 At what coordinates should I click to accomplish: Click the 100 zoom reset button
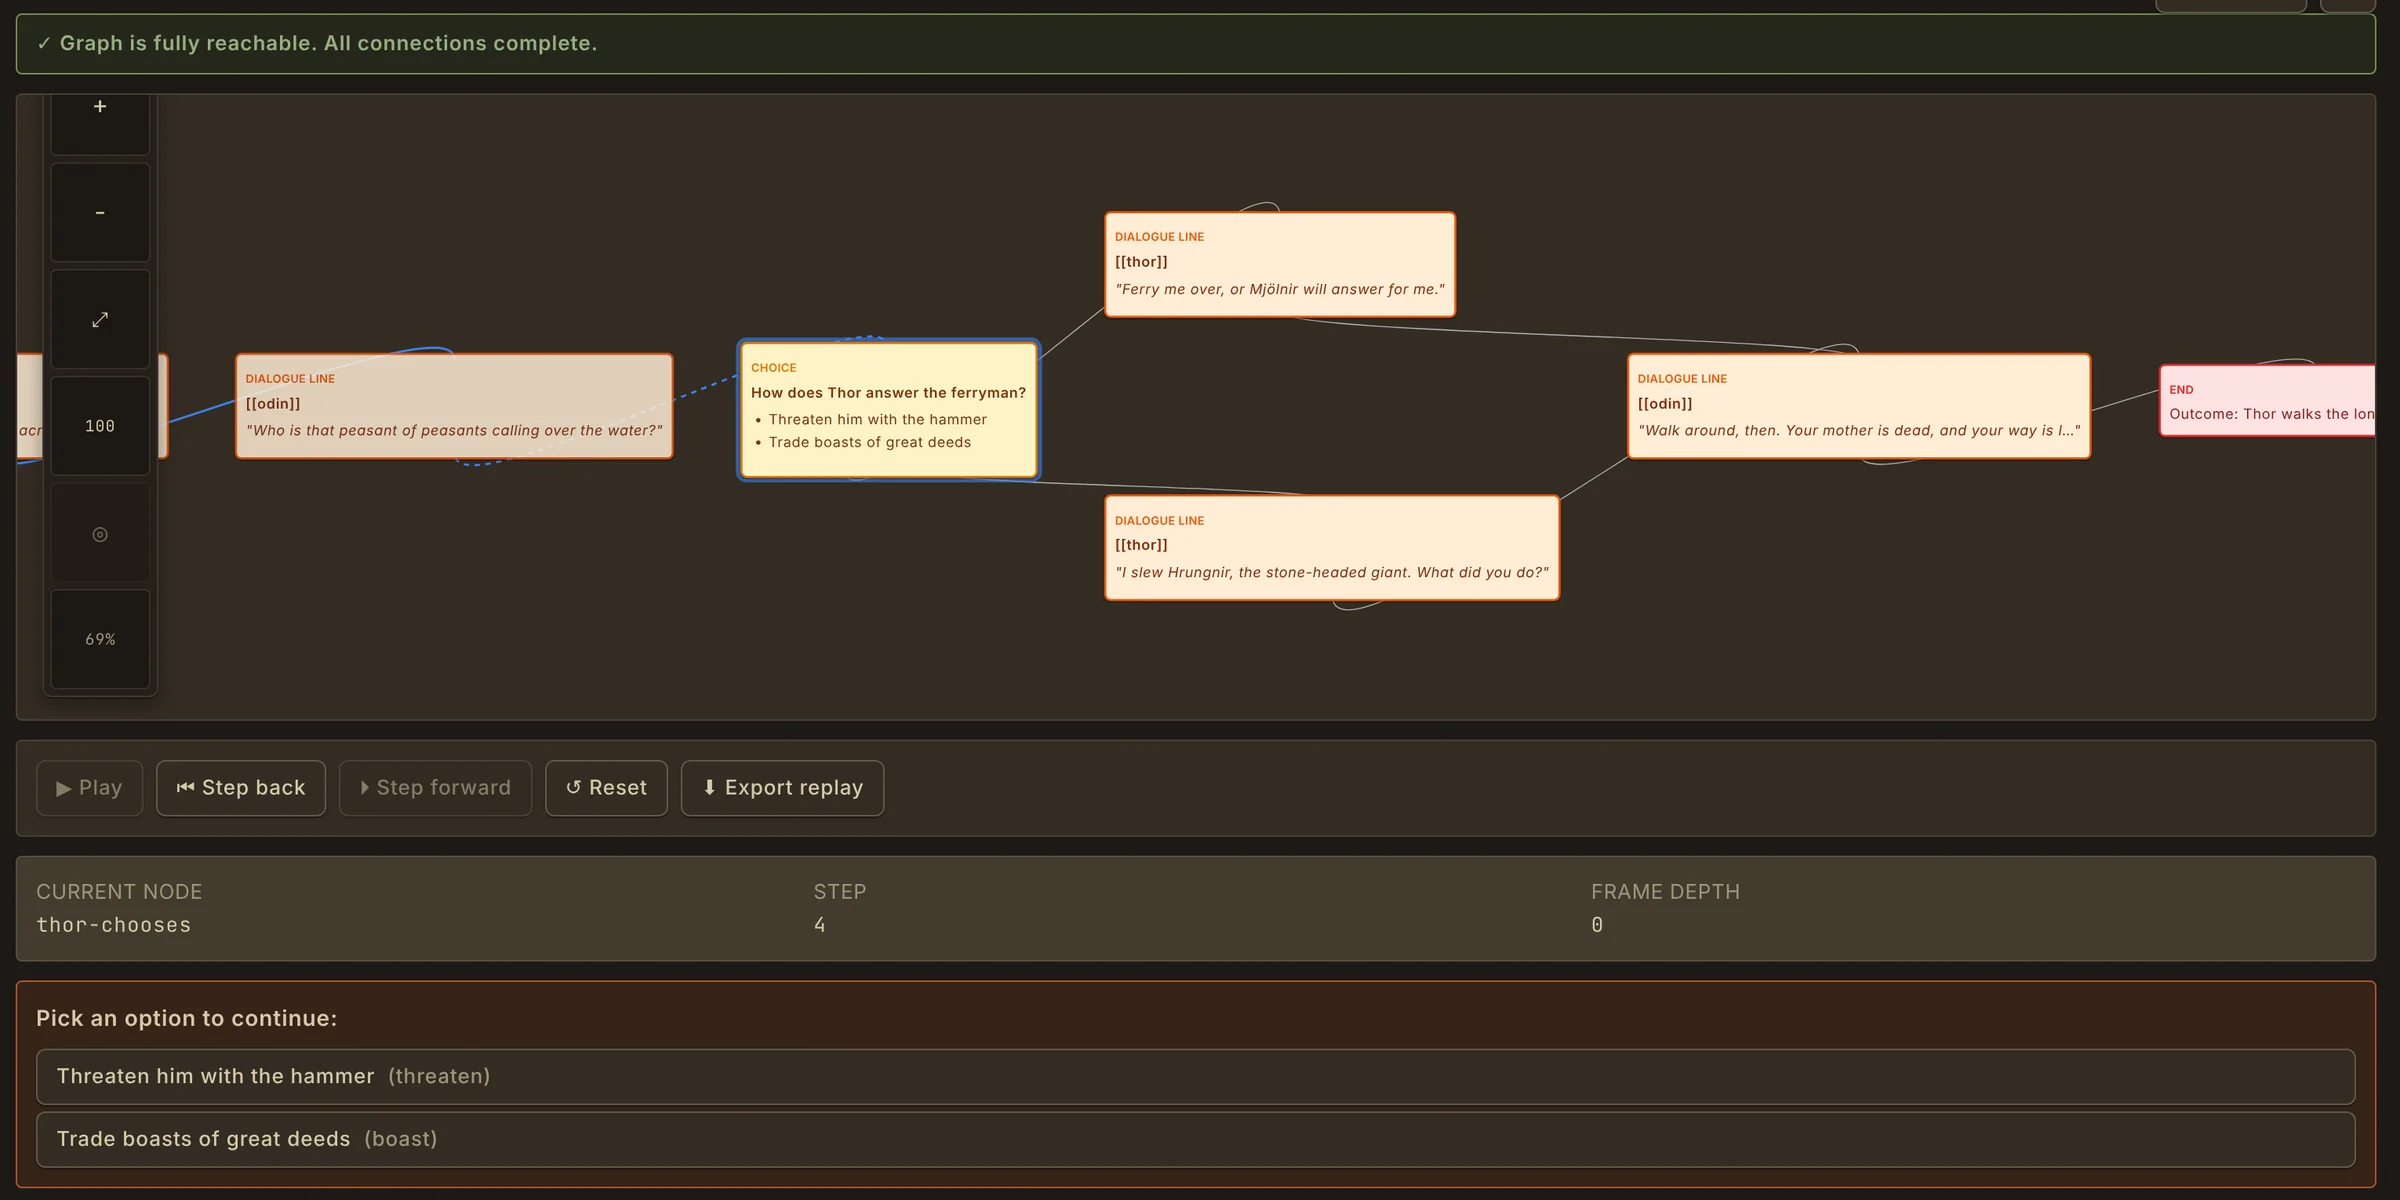tap(100, 426)
